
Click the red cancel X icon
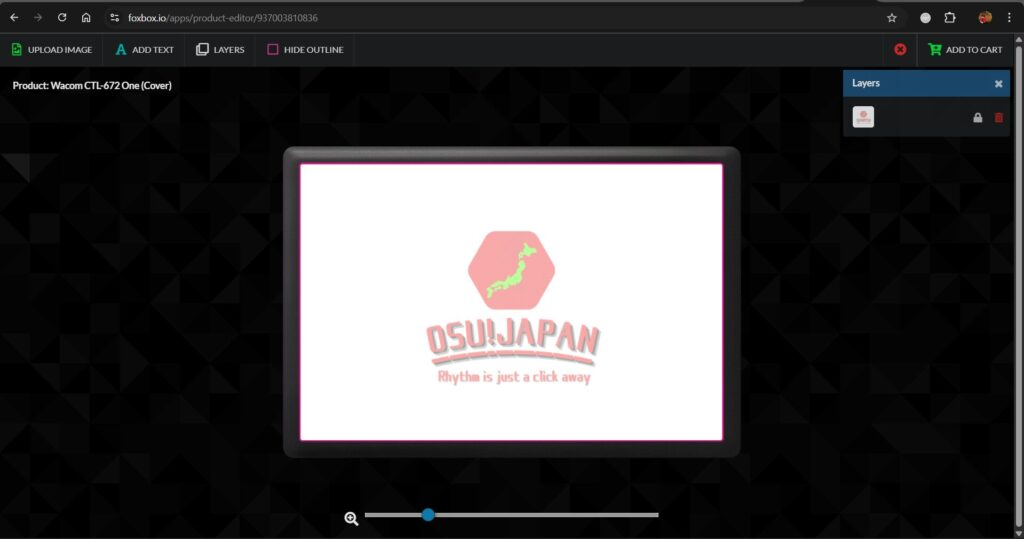pos(900,50)
